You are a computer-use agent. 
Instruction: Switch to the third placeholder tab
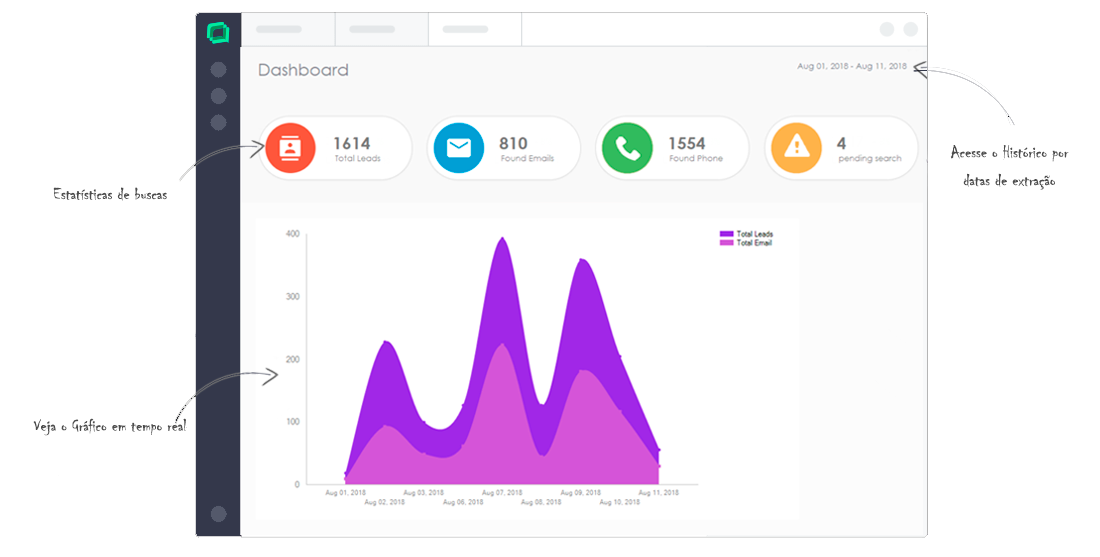click(x=475, y=29)
